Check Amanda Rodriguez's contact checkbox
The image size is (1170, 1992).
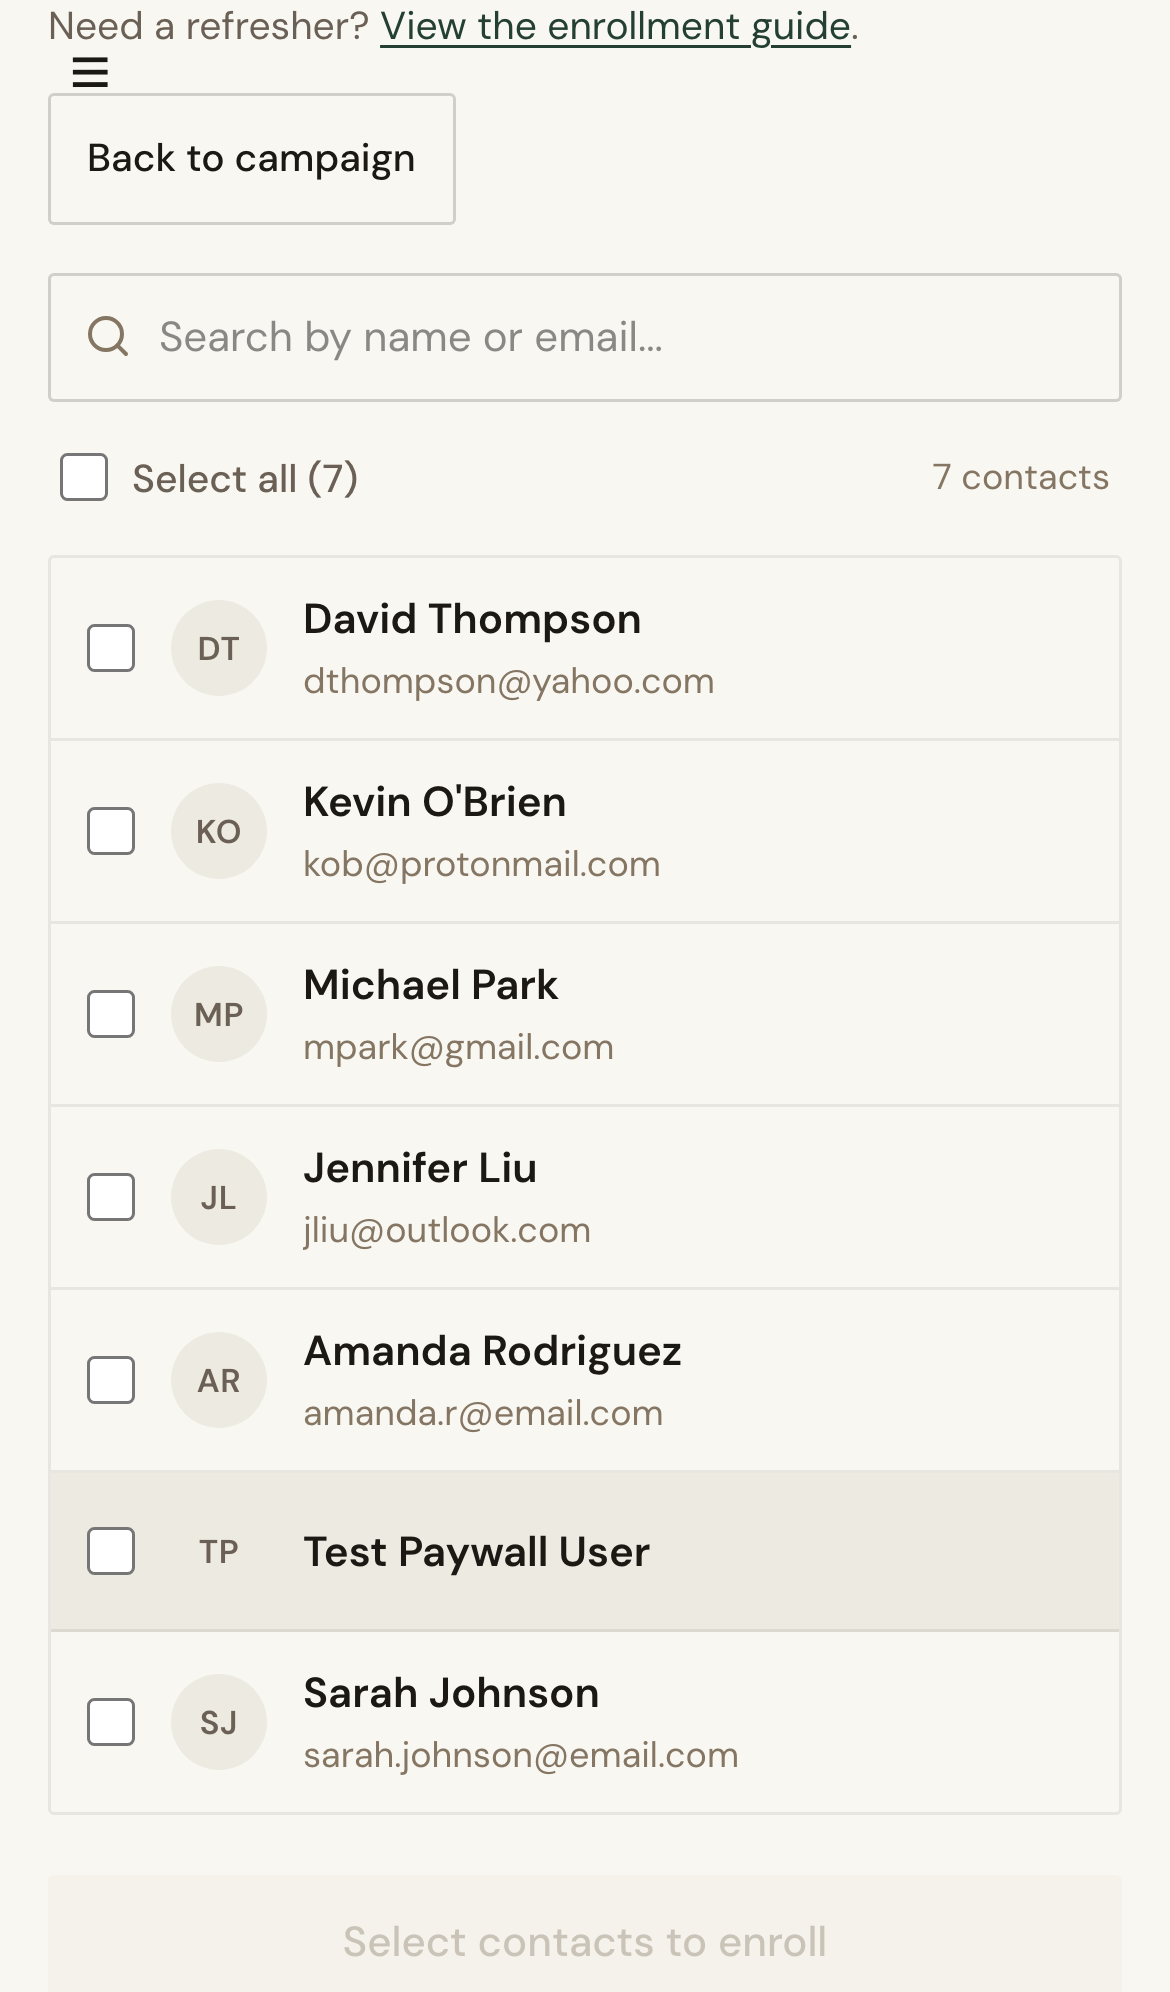point(111,1380)
